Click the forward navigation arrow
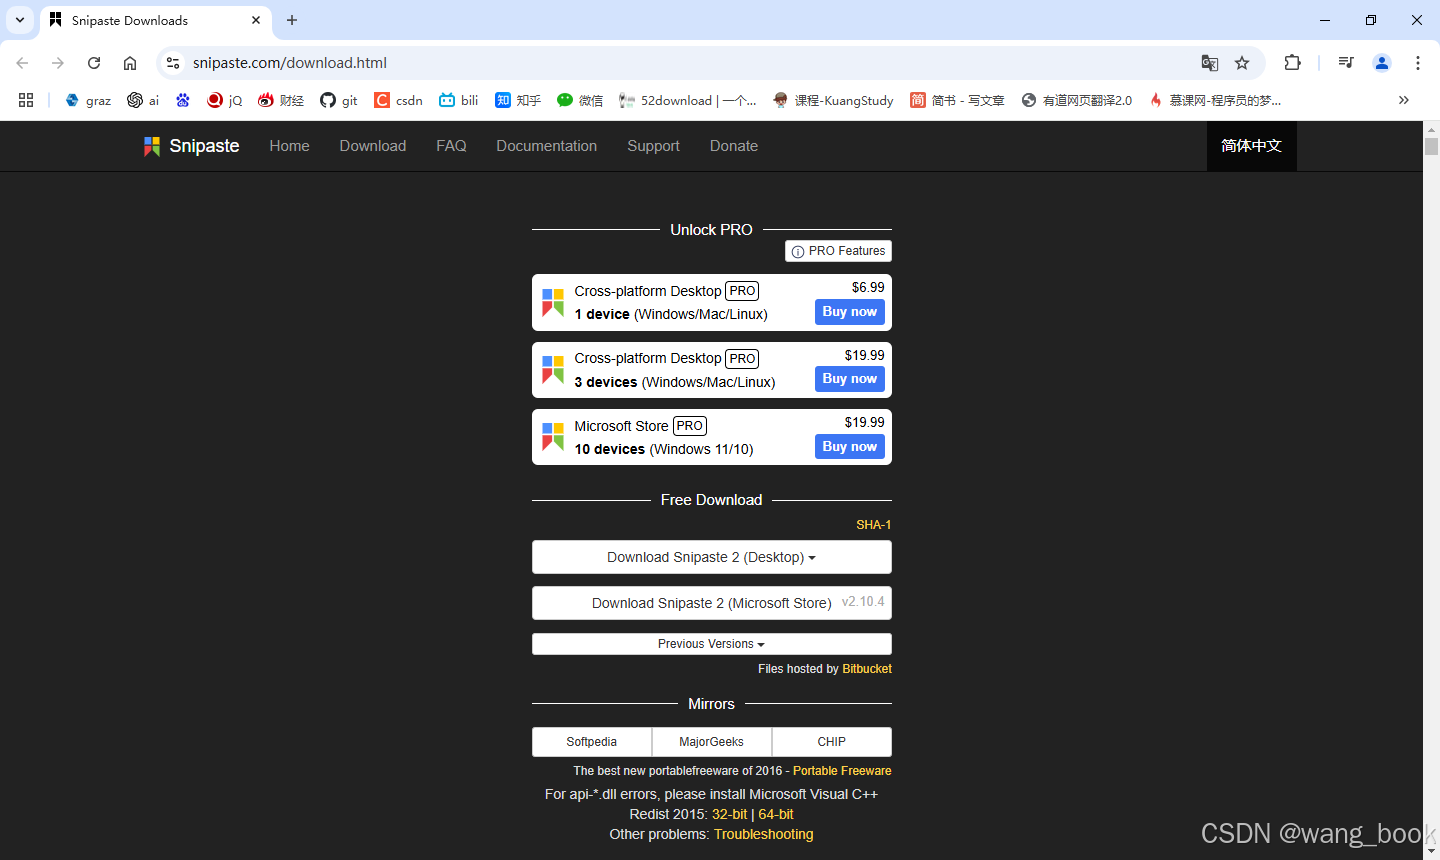Image resolution: width=1440 pixels, height=860 pixels. [58, 63]
